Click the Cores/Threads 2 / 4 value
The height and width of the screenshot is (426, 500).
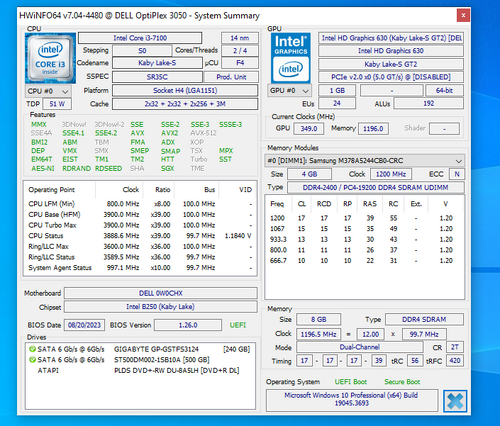click(x=240, y=51)
